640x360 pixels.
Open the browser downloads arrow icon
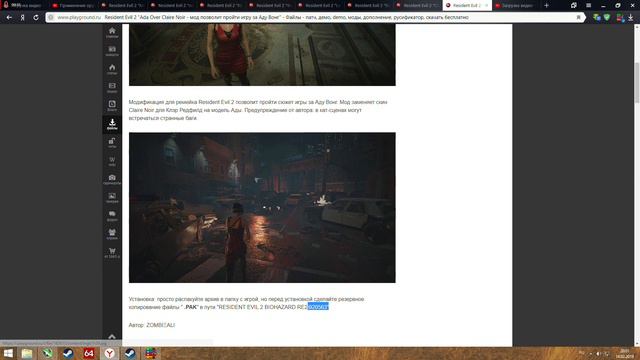click(x=631, y=18)
